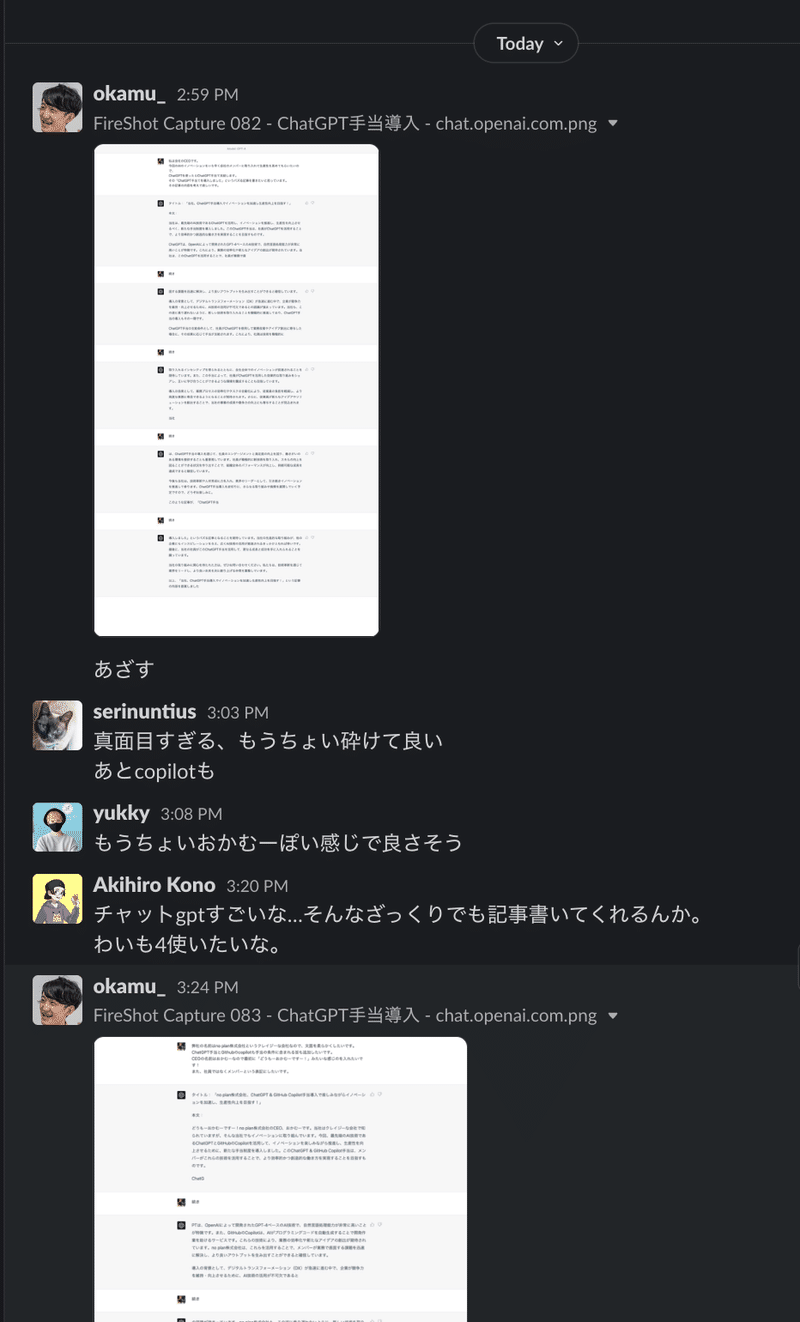Open Akihiro Kono profile by name
800x1322 pixels.
click(x=154, y=885)
